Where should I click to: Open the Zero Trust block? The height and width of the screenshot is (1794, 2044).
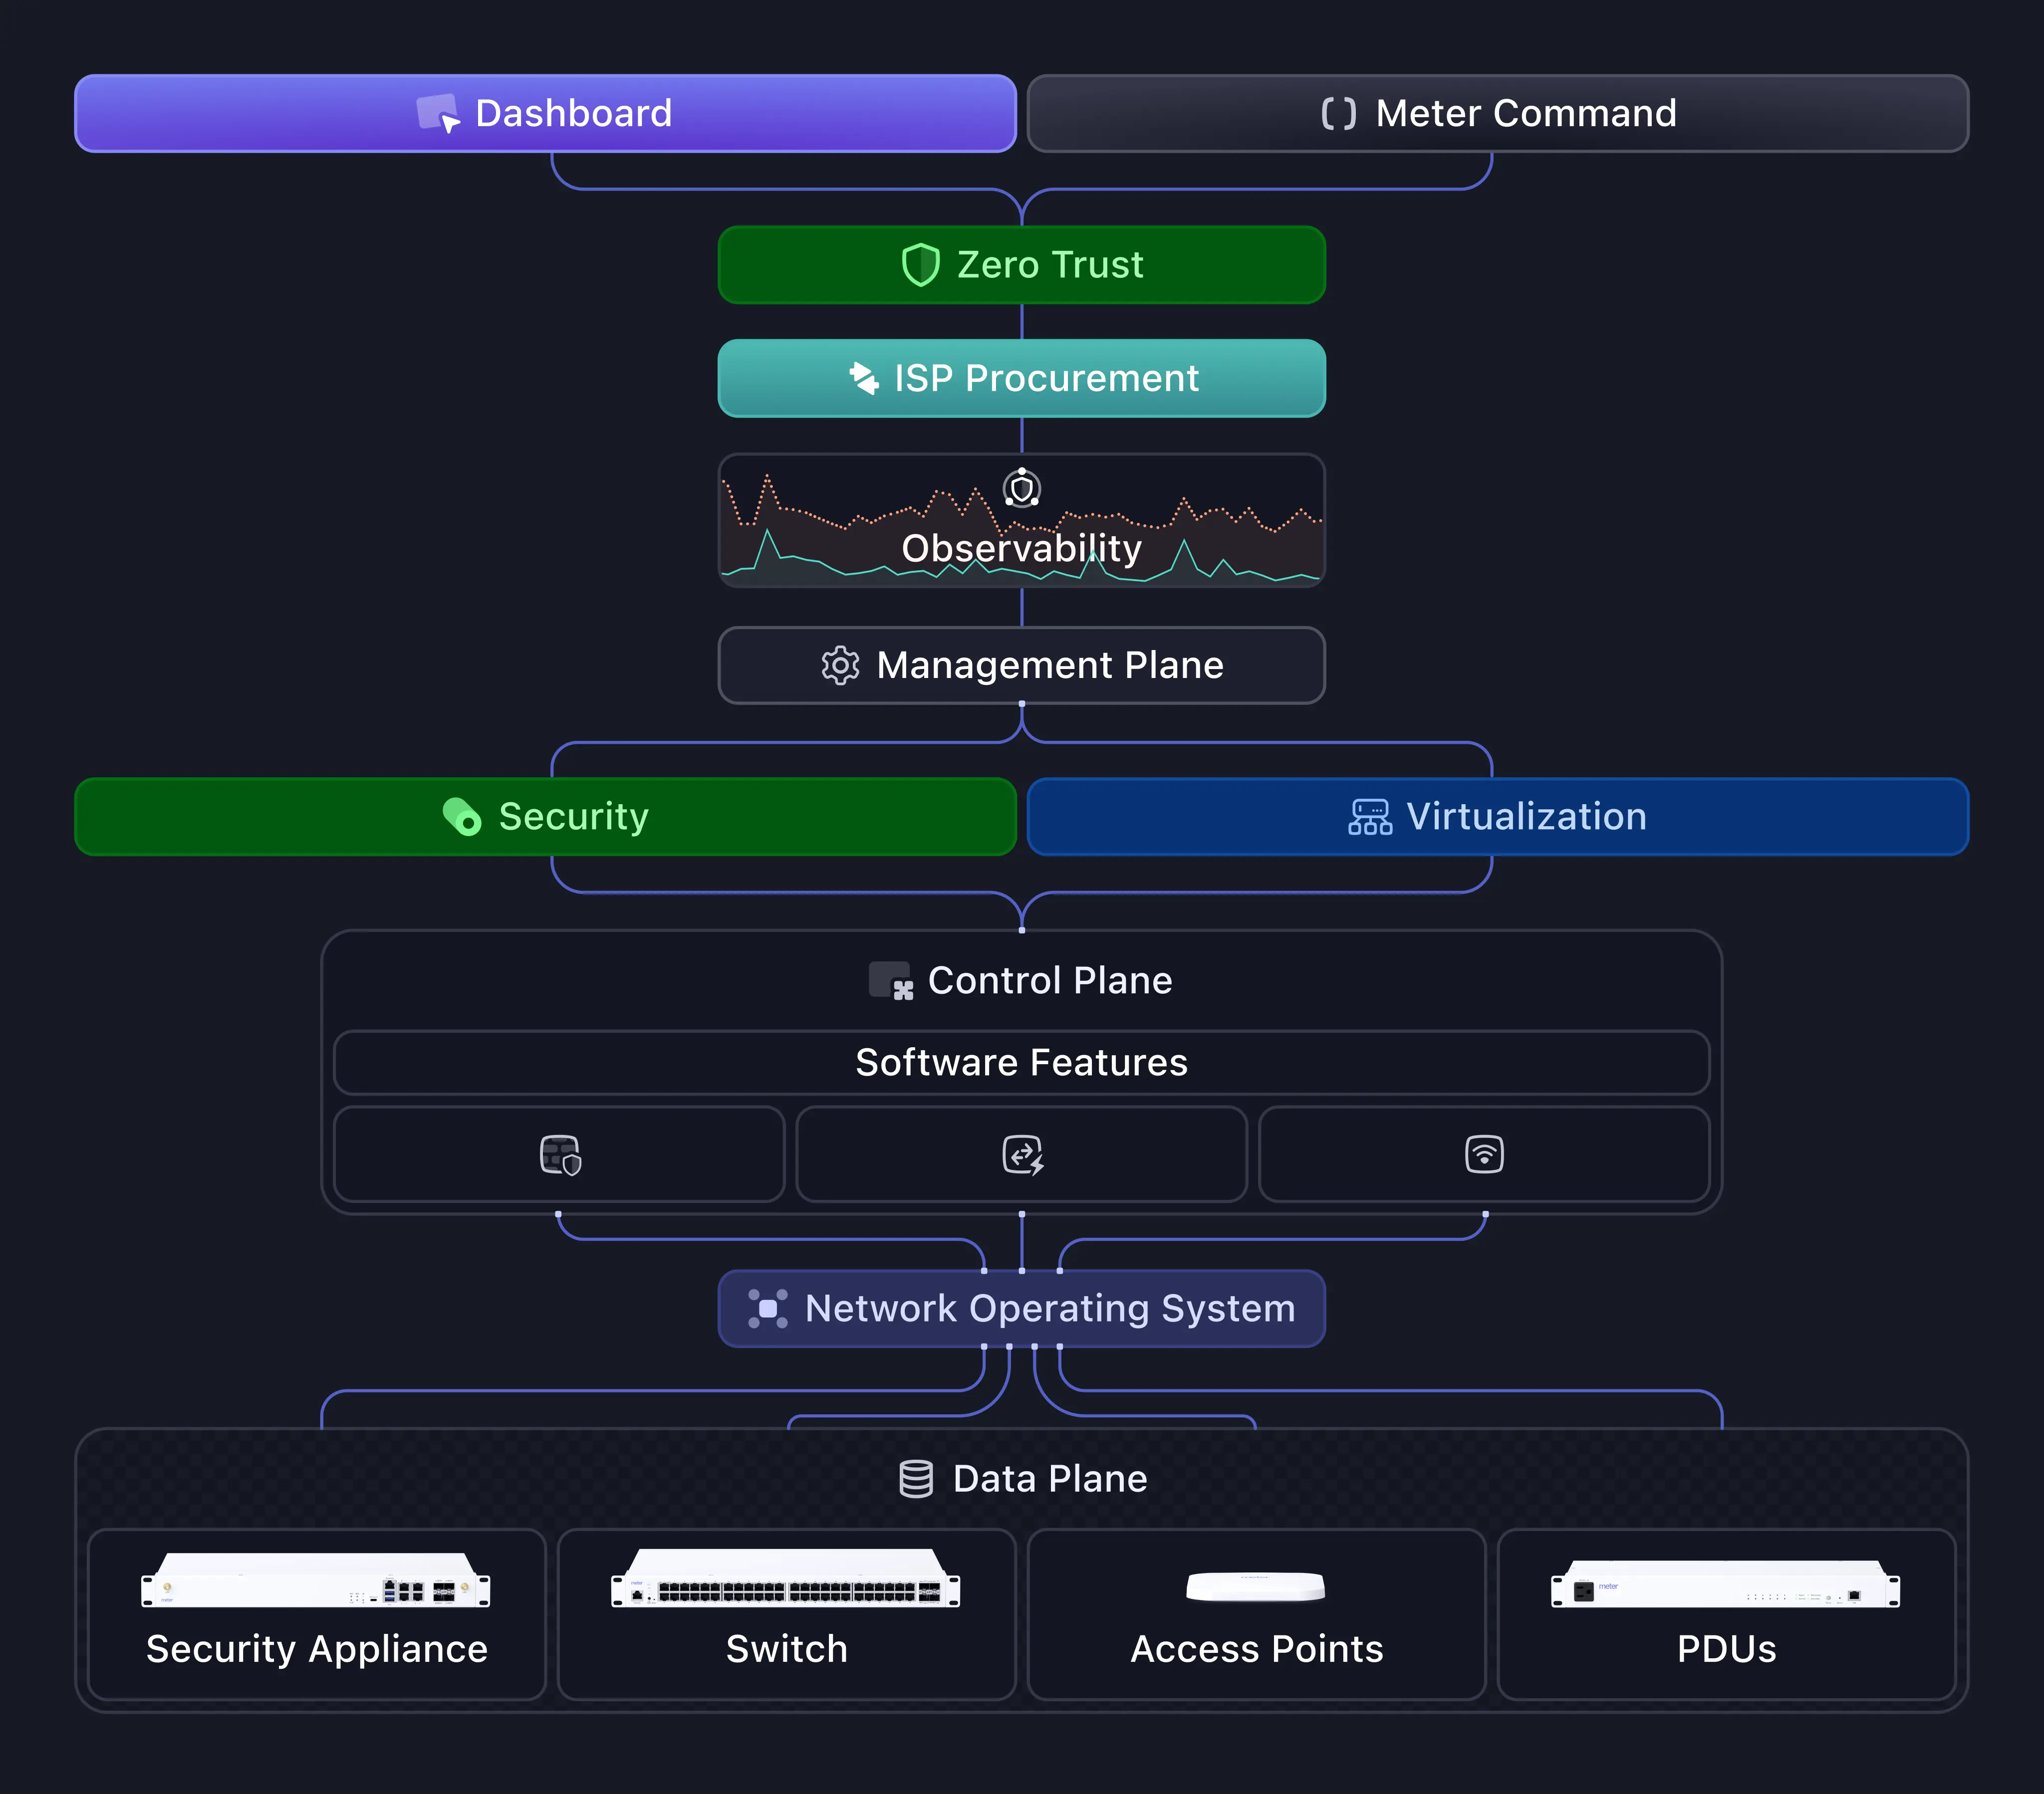1022,265
